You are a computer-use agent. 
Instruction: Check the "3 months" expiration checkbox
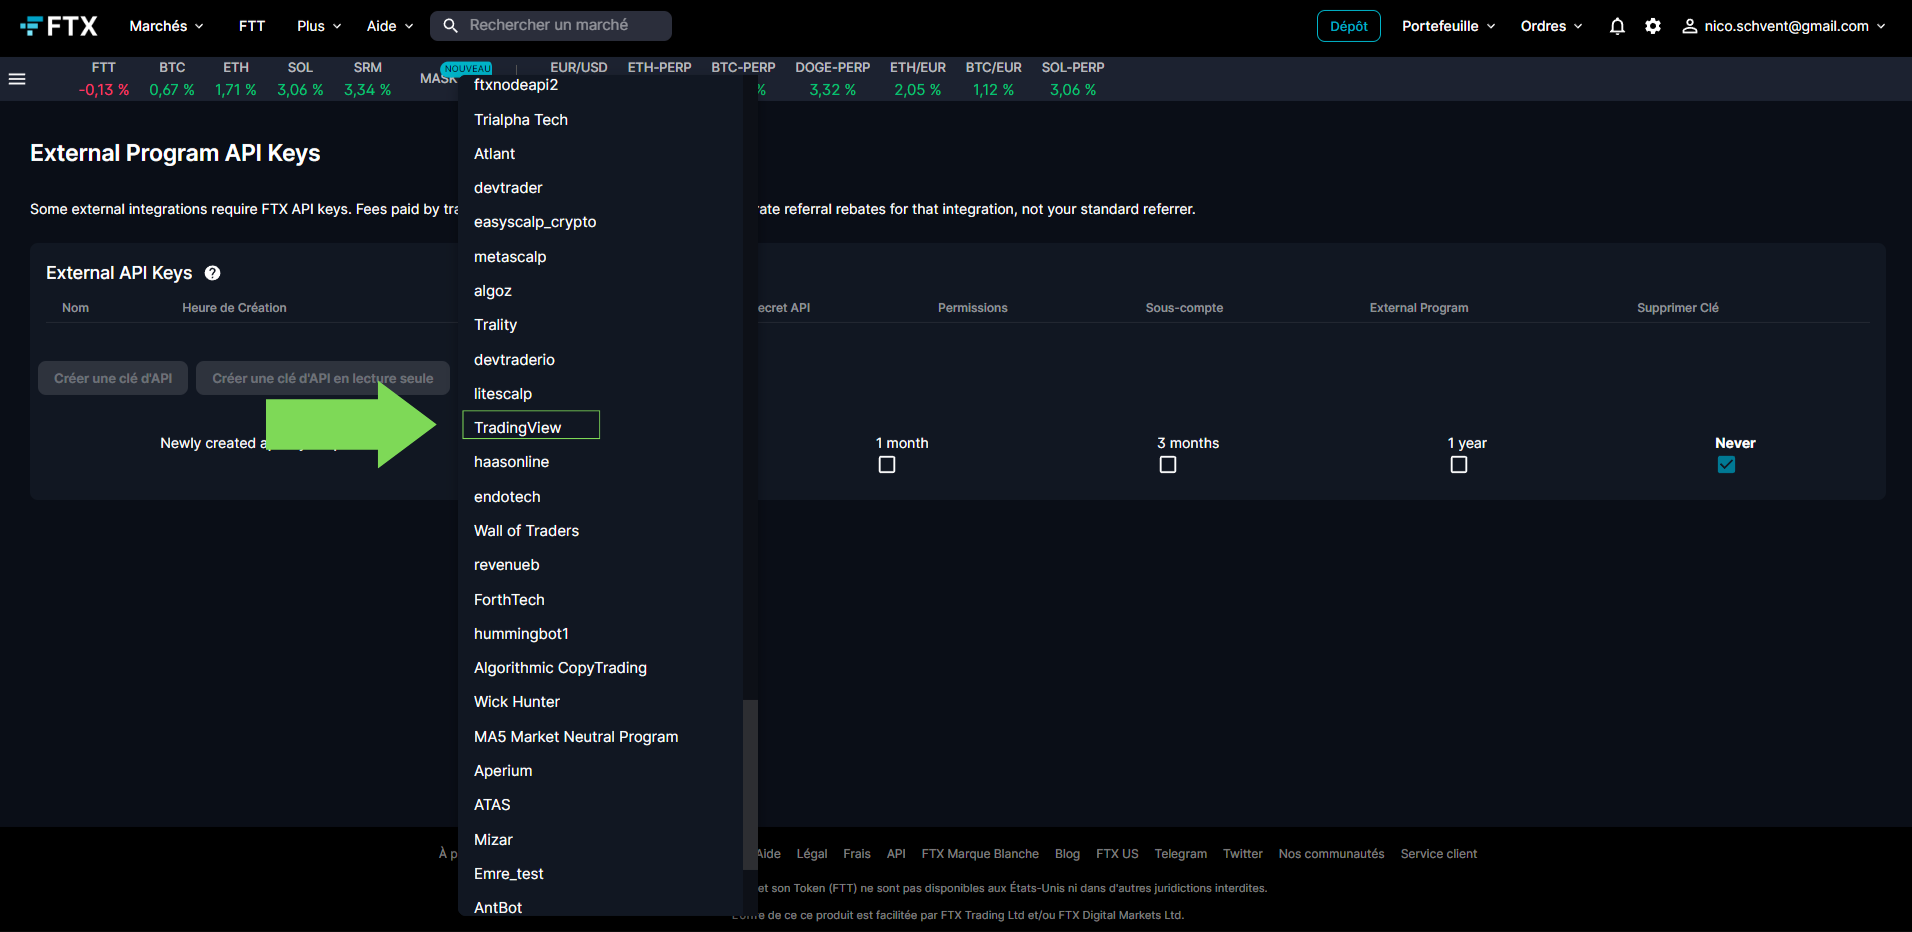(x=1167, y=464)
